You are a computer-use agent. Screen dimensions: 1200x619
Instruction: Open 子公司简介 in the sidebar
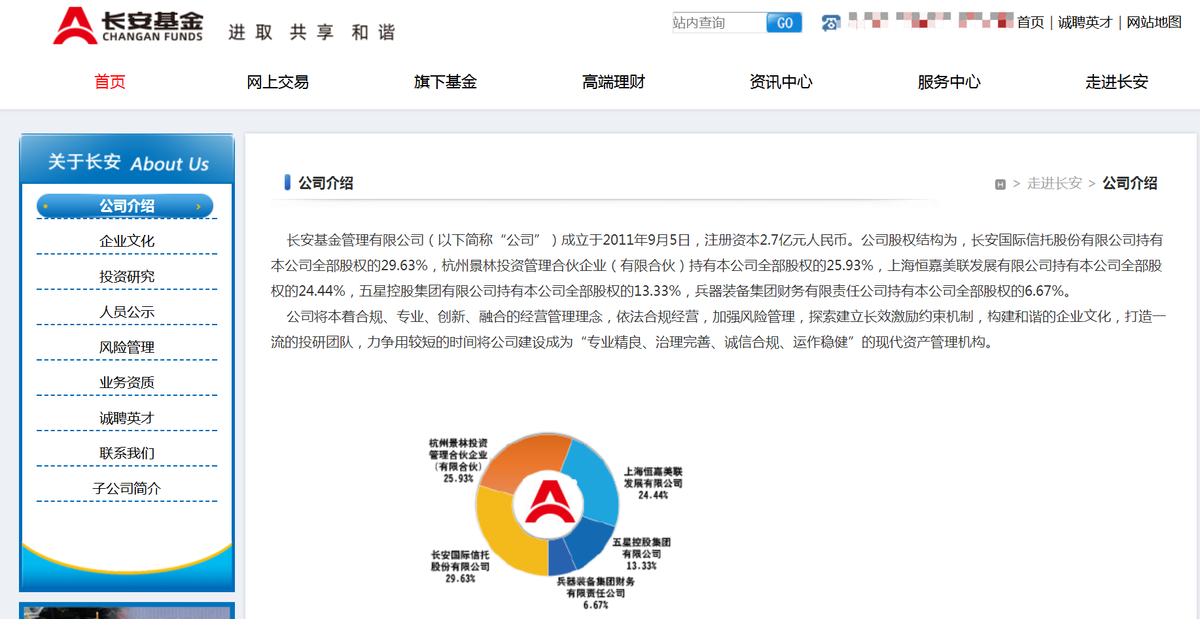pyautogui.click(x=127, y=488)
